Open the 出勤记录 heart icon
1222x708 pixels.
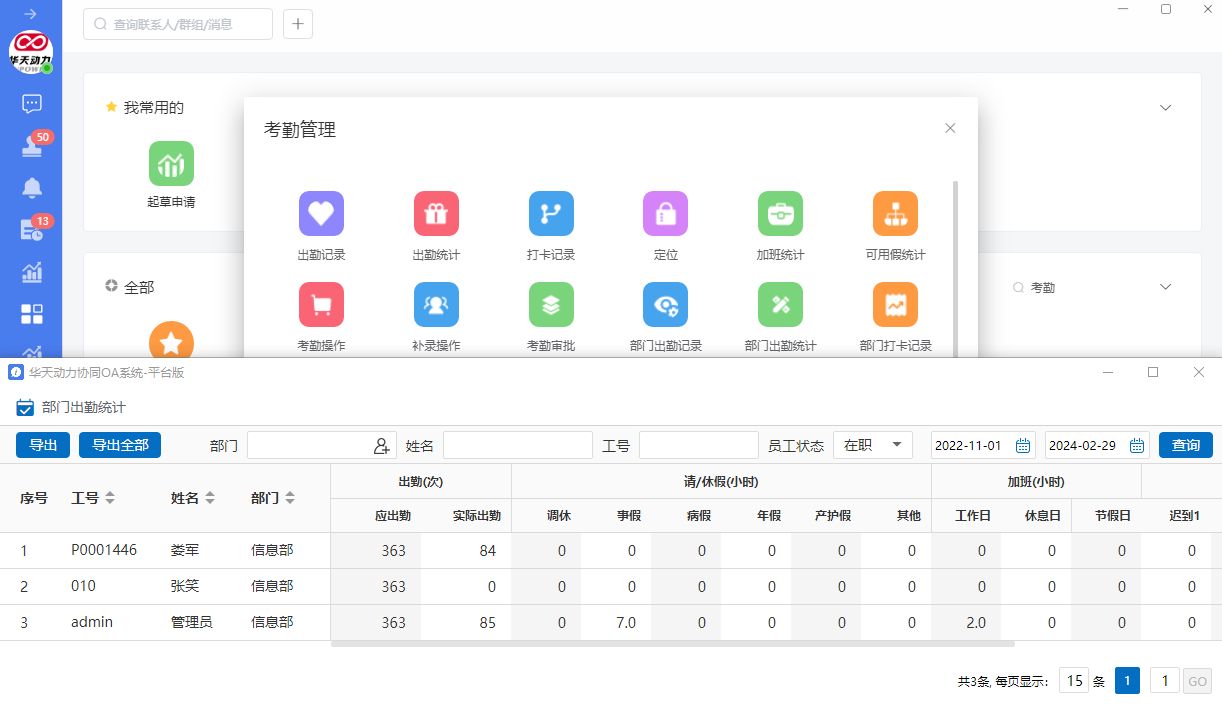321,214
